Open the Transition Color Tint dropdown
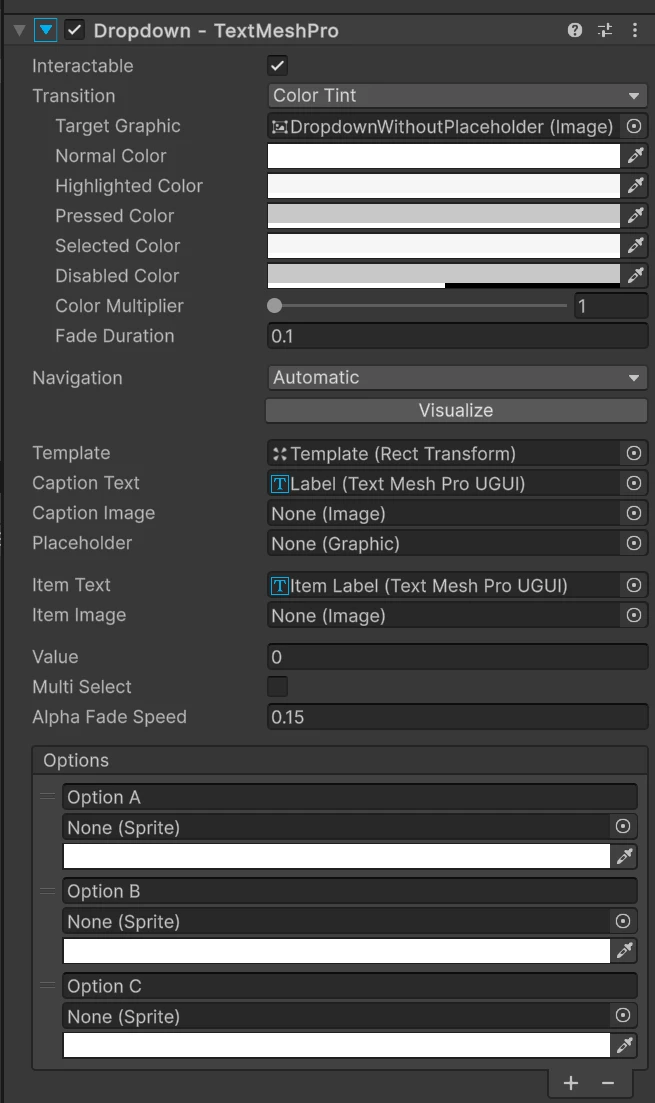 point(457,96)
